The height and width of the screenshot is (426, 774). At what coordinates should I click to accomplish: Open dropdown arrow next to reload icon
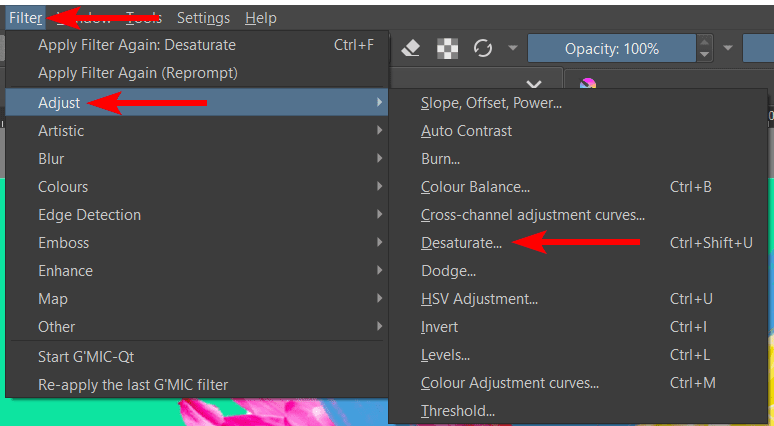click(x=512, y=48)
